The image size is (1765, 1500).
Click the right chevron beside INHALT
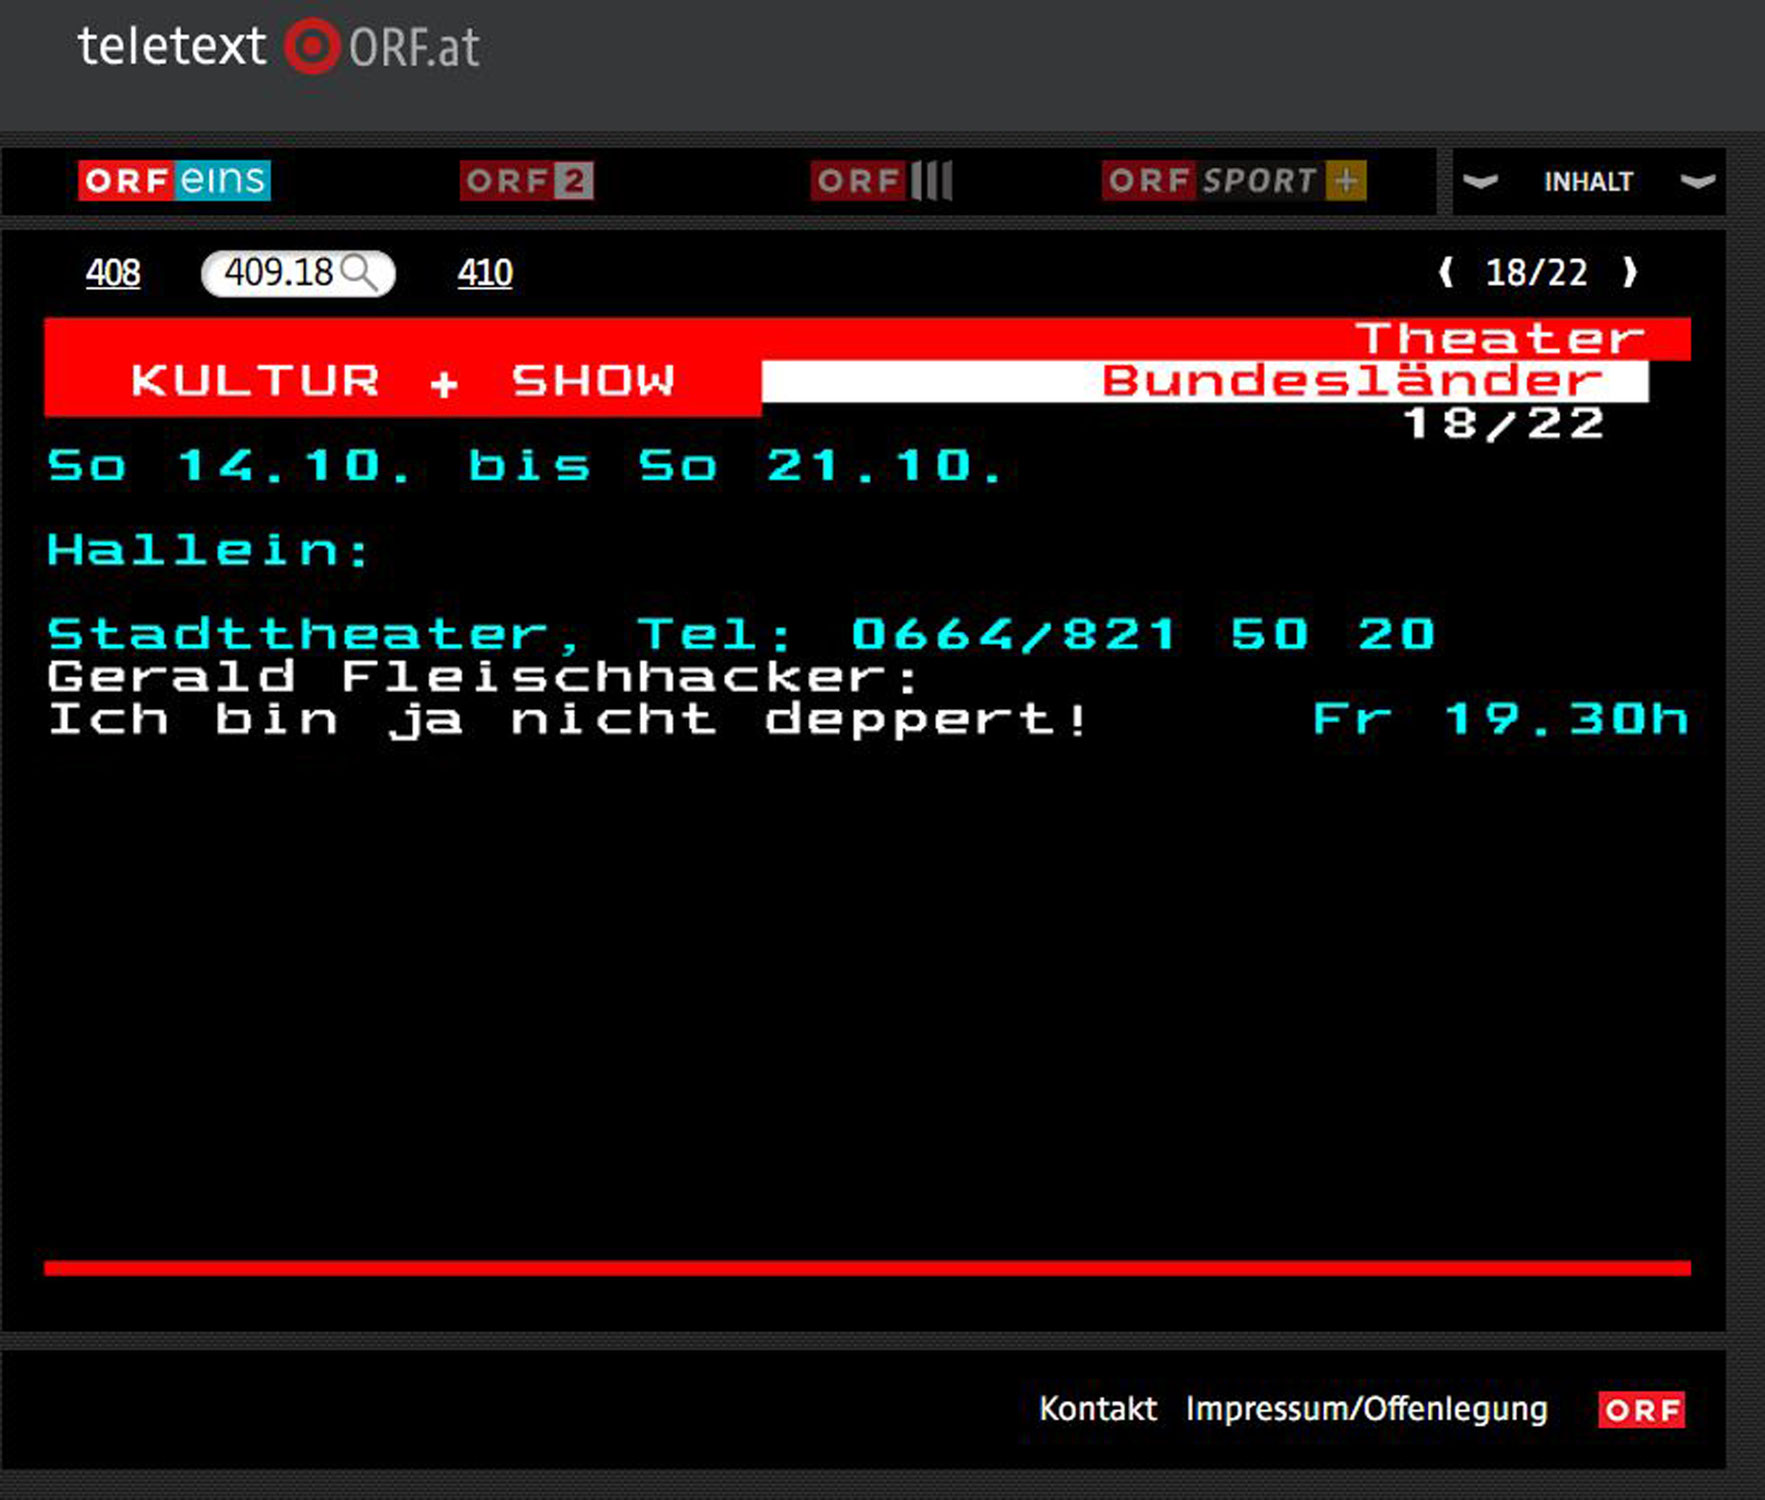[1698, 181]
